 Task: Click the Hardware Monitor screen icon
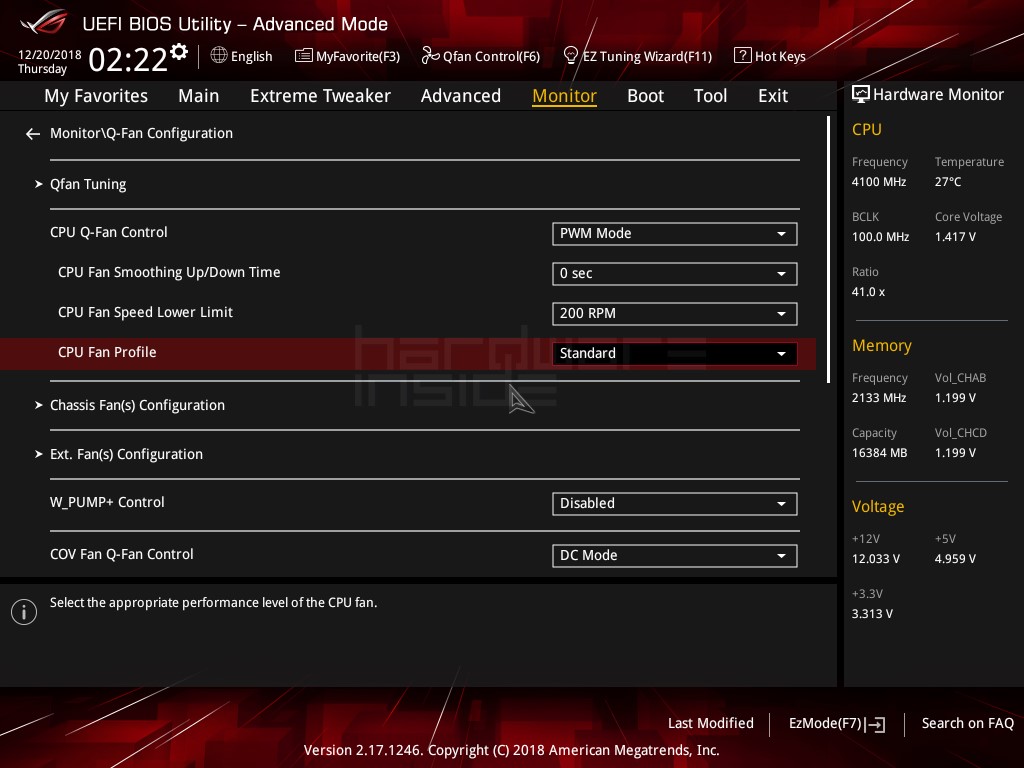click(861, 95)
